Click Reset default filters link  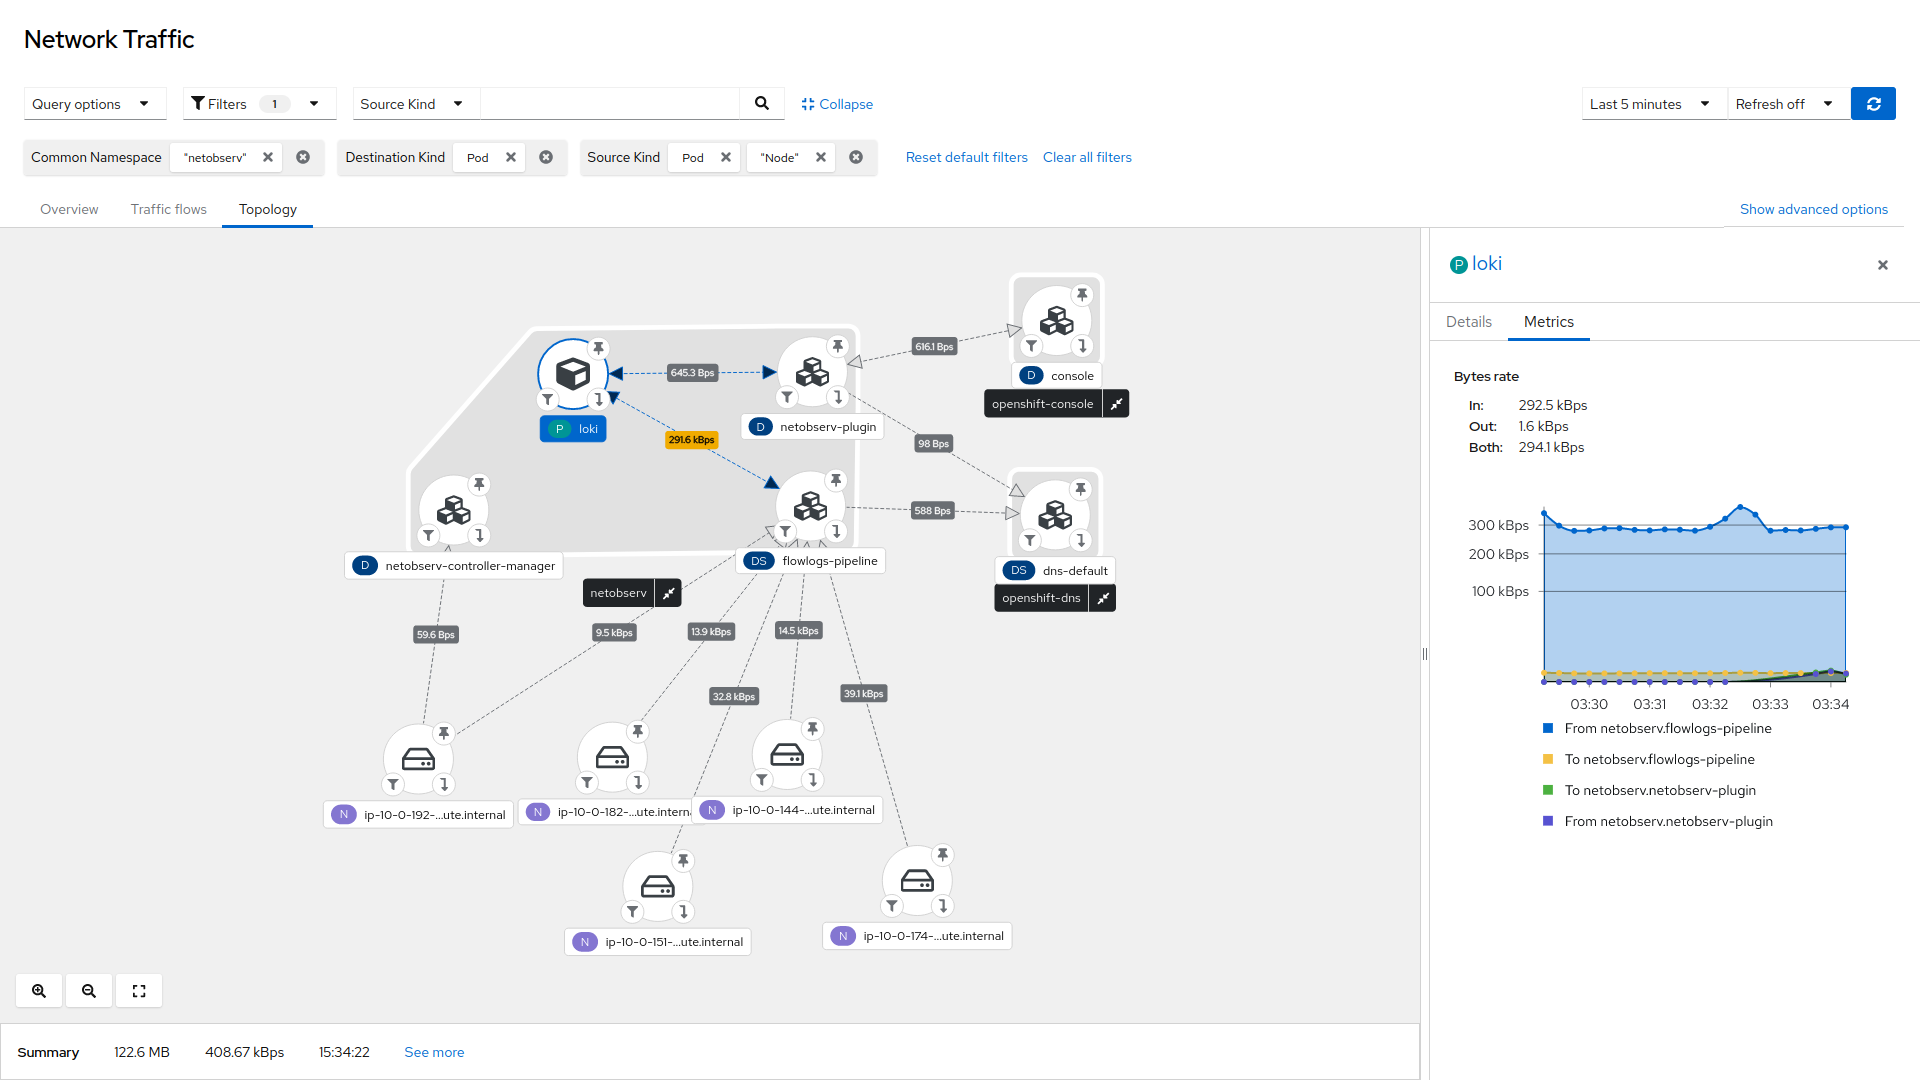[967, 157]
